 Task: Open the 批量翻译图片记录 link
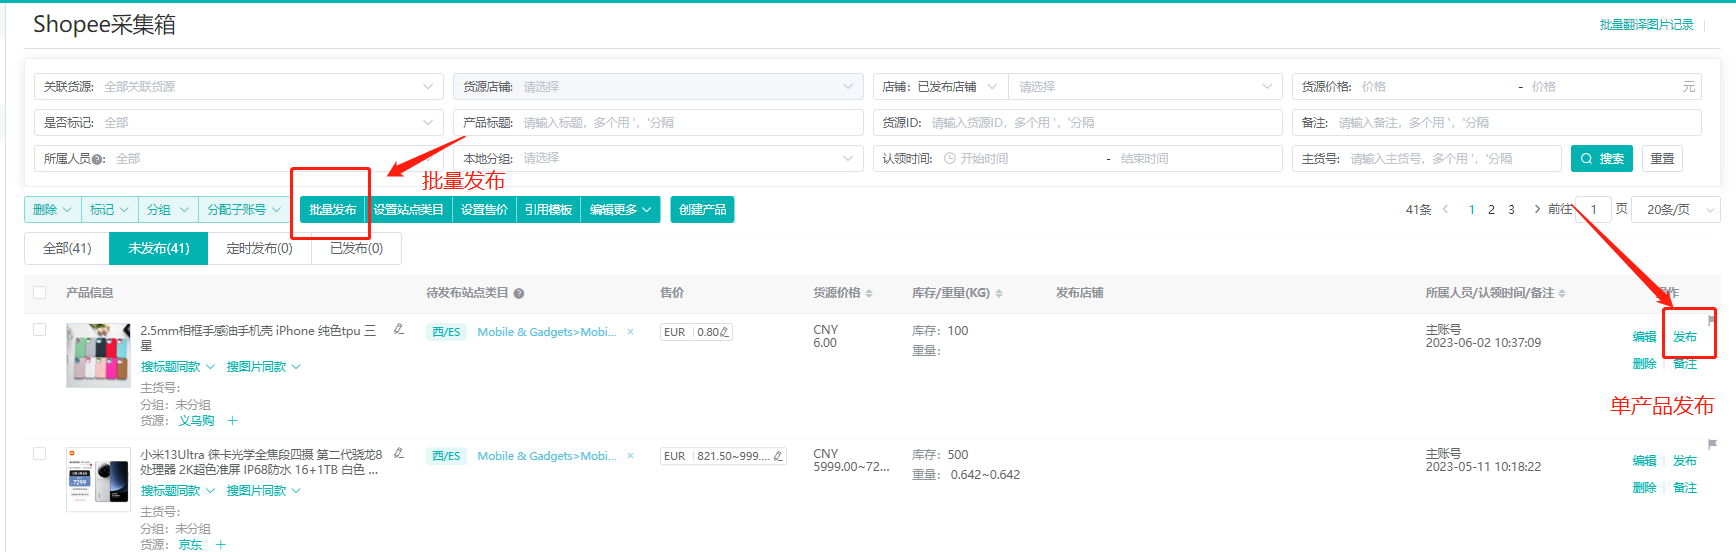coord(1646,25)
